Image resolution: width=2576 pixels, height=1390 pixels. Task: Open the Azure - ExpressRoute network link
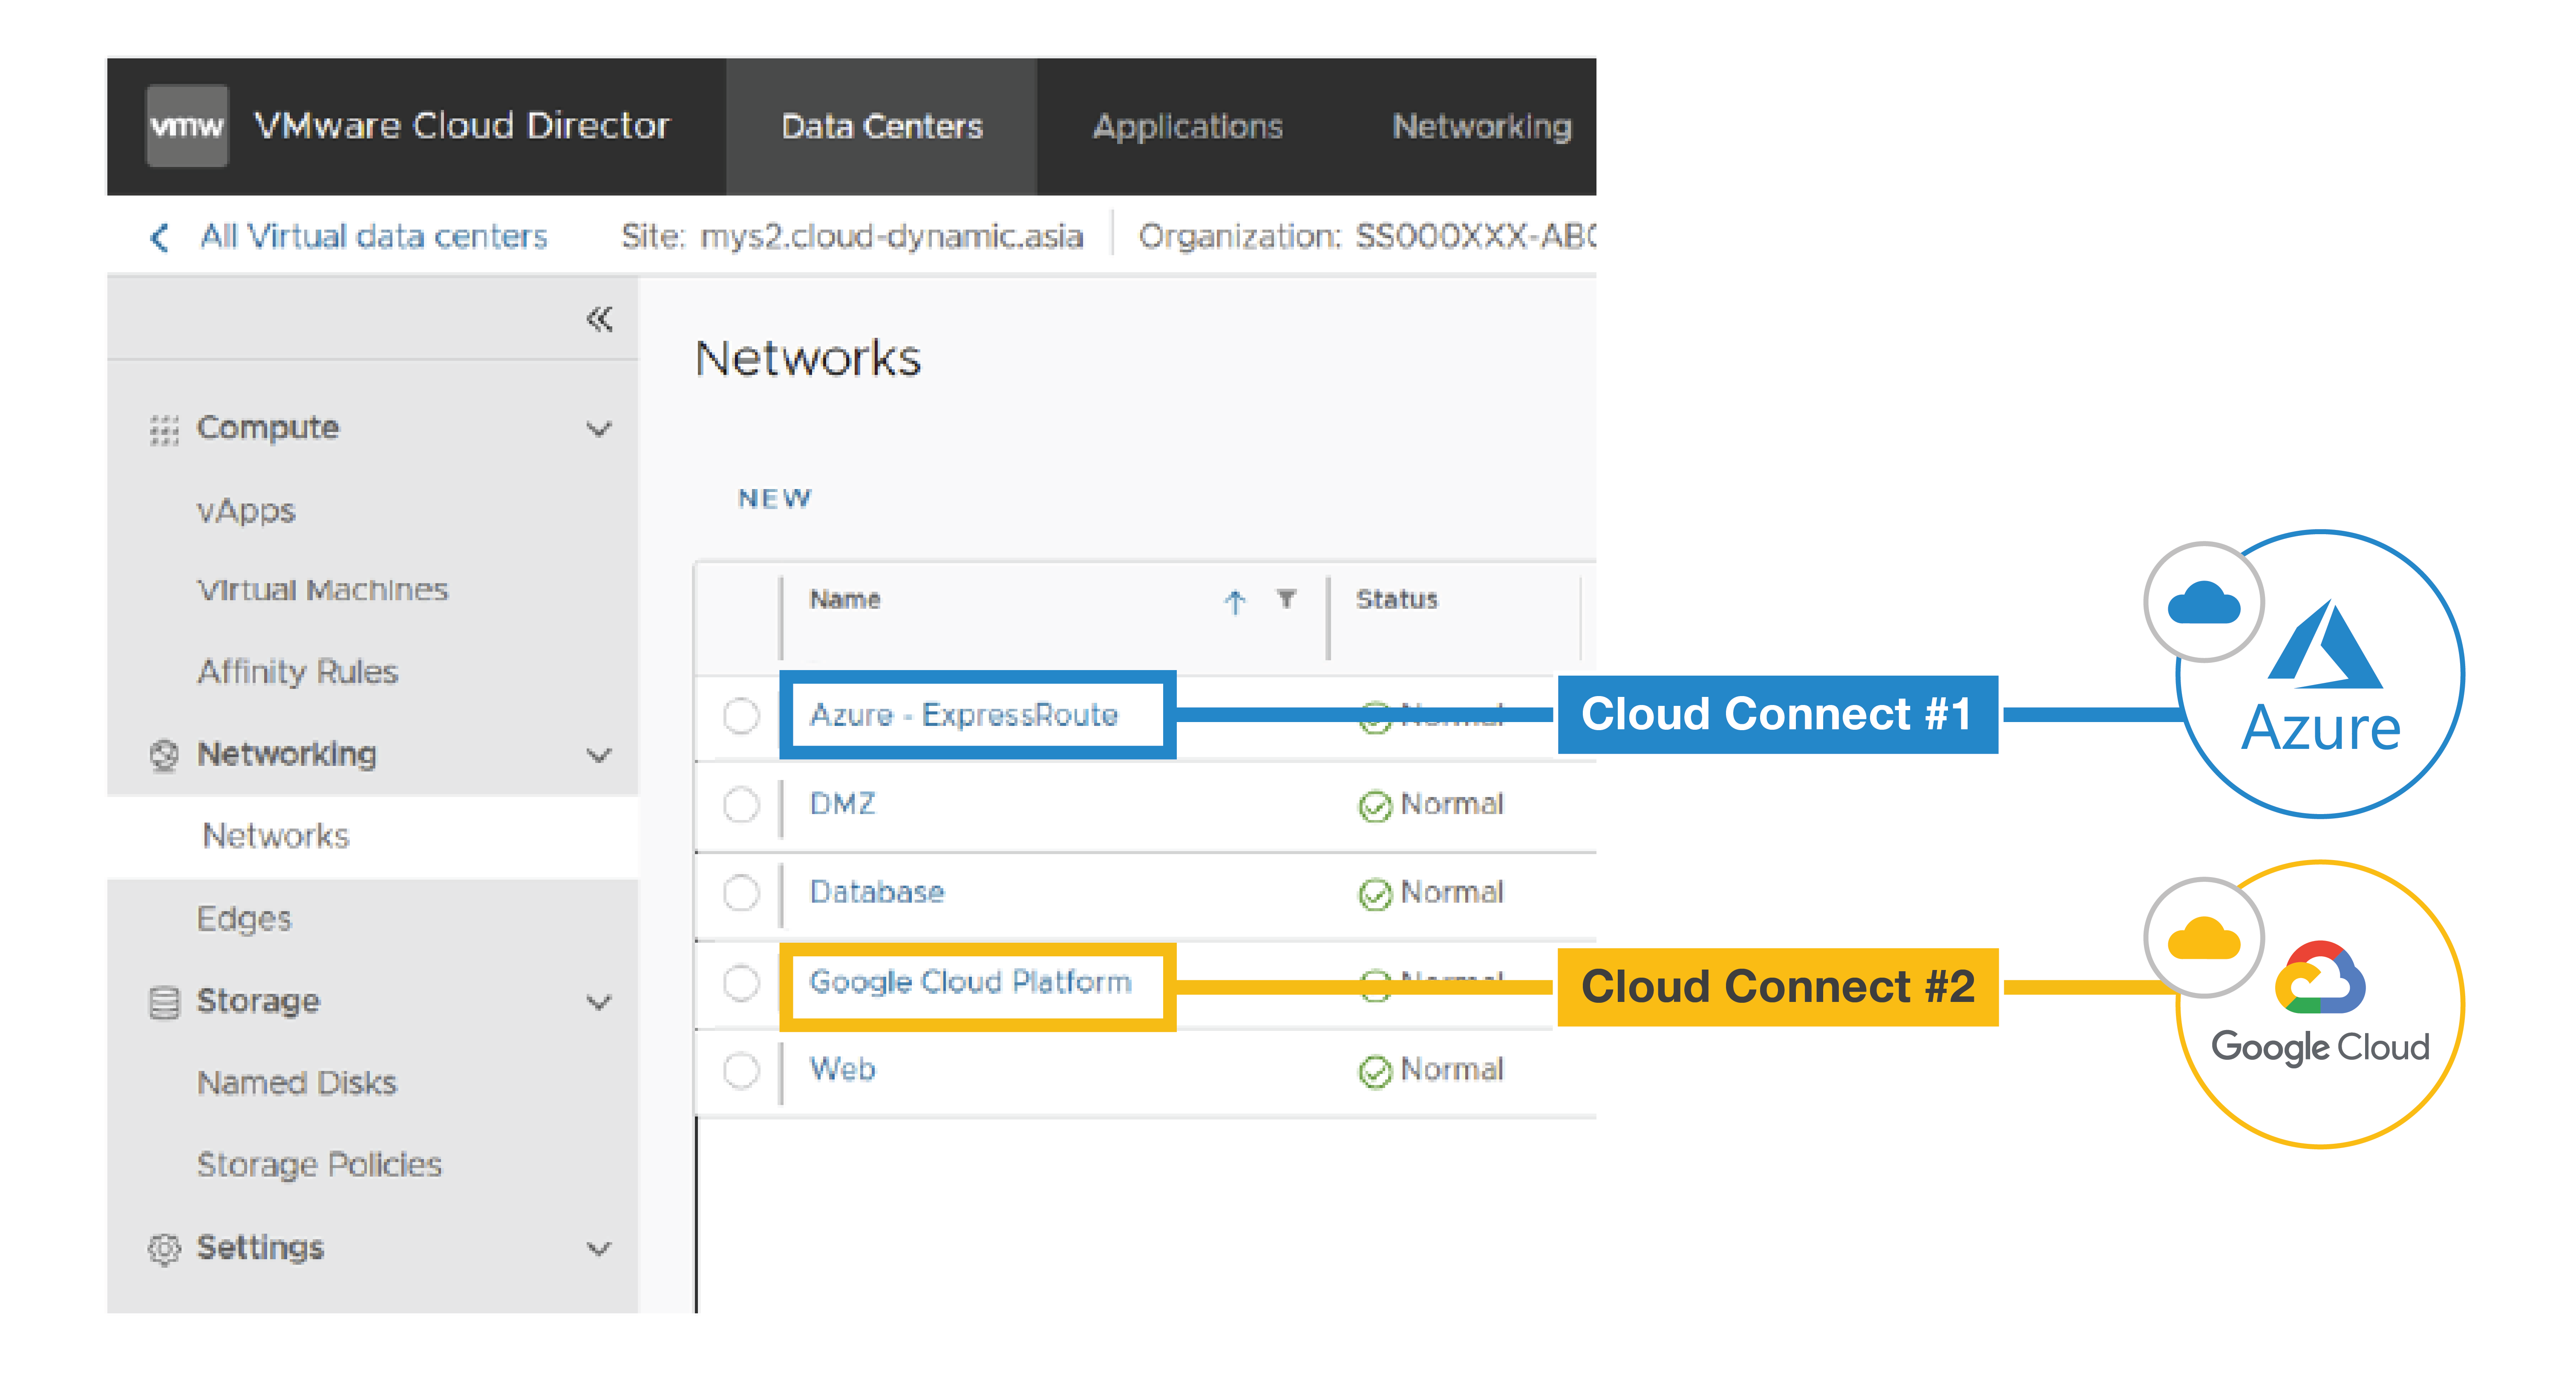pos(964,716)
